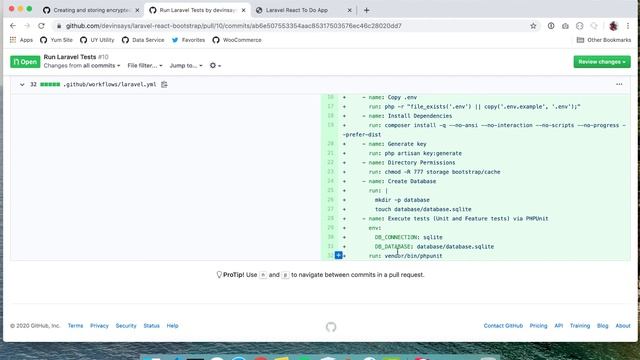Image resolution: width=640 pixels, height=360 pixels.
Task: Open the Pricing footer link
Action: coord(538,326)
